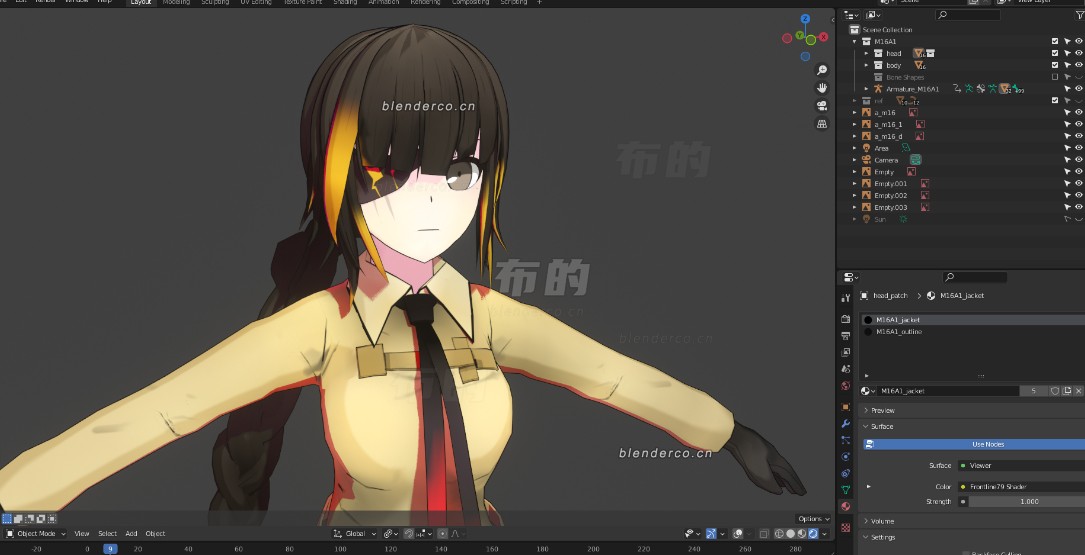This screenshot has width=1085, height=555.
Task: Open the Object menu in viewport header
Action: coord(155,534)
